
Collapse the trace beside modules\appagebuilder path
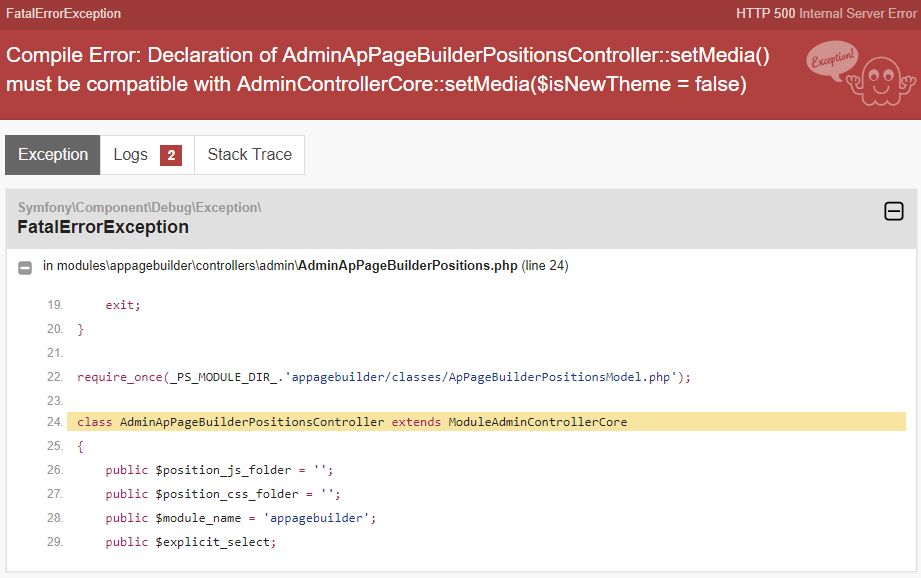coord(25,267)
